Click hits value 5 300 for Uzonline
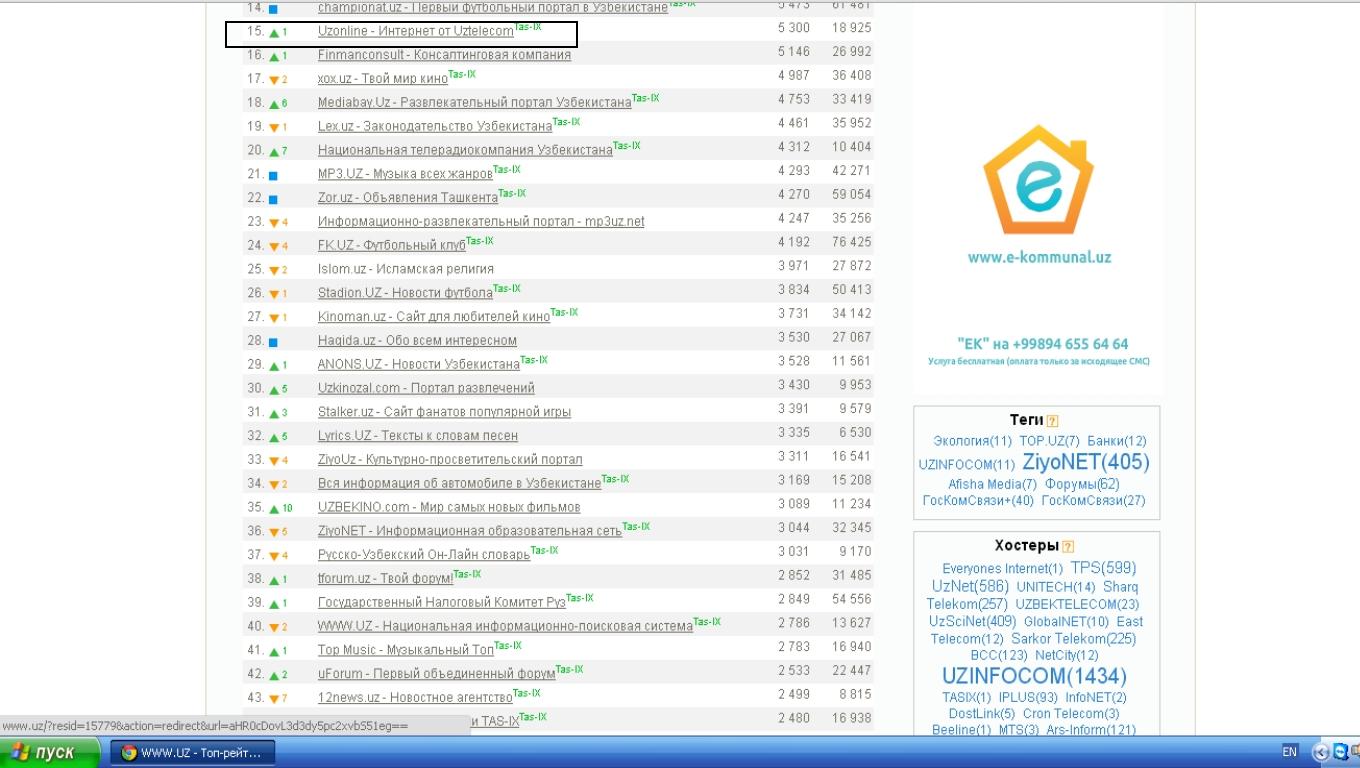 click(x=794, y=28)
